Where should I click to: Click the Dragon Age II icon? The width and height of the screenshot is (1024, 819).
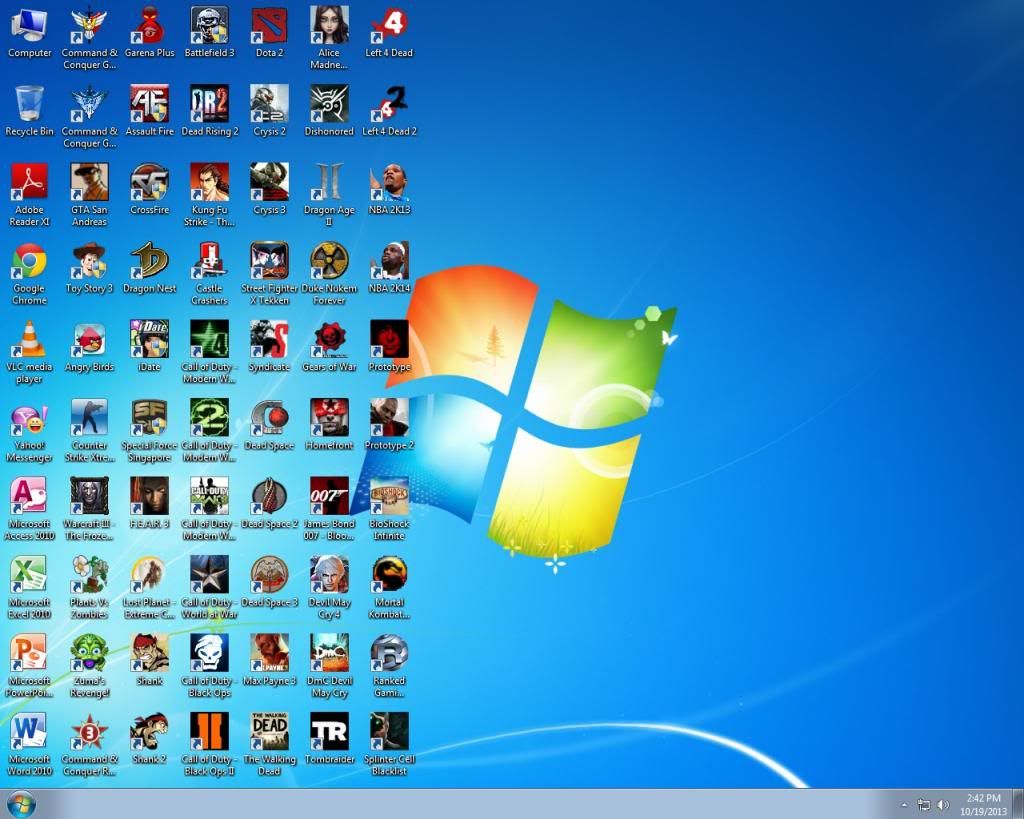point(329,195)
